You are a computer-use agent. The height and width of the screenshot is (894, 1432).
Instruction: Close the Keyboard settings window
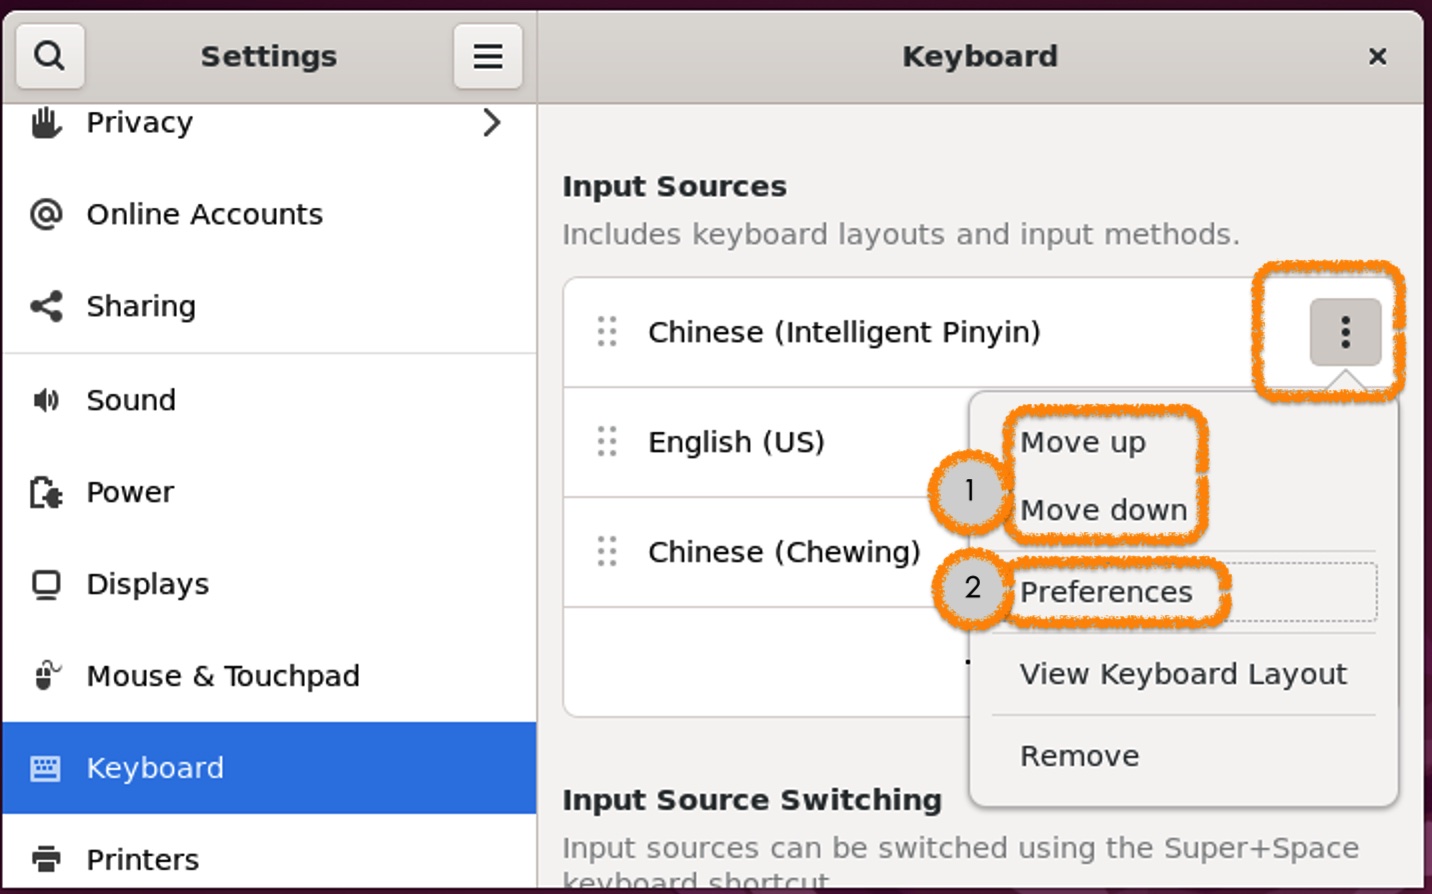point(1377,56)
